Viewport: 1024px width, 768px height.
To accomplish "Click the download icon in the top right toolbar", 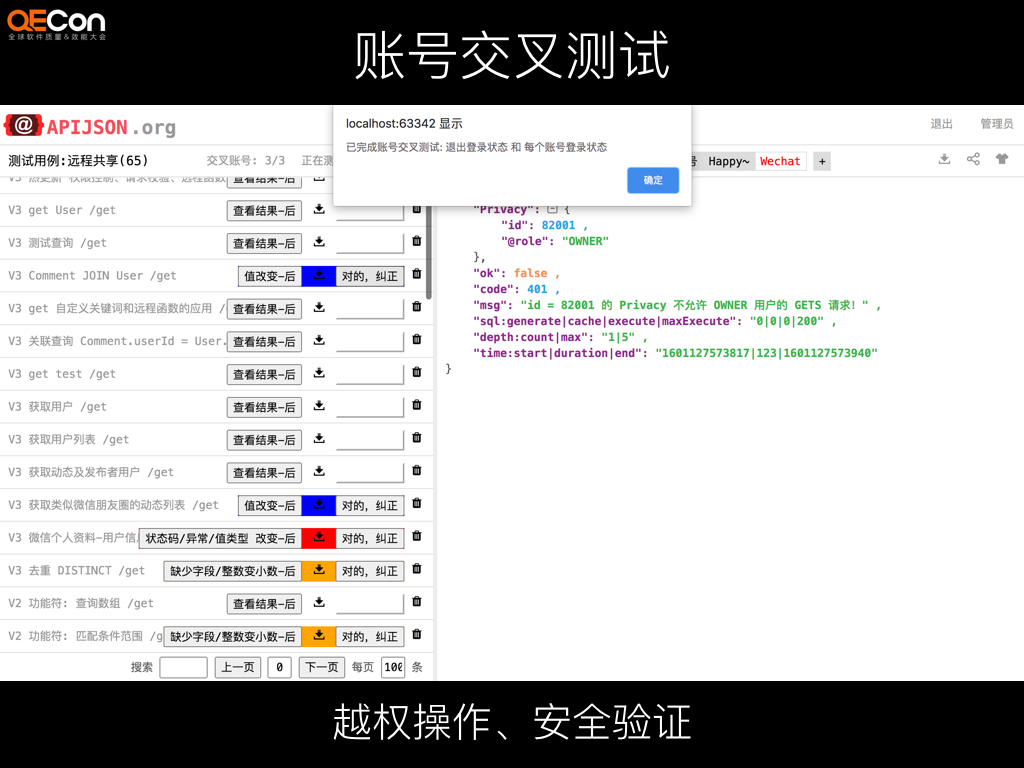I will click(x=944, y=158).
